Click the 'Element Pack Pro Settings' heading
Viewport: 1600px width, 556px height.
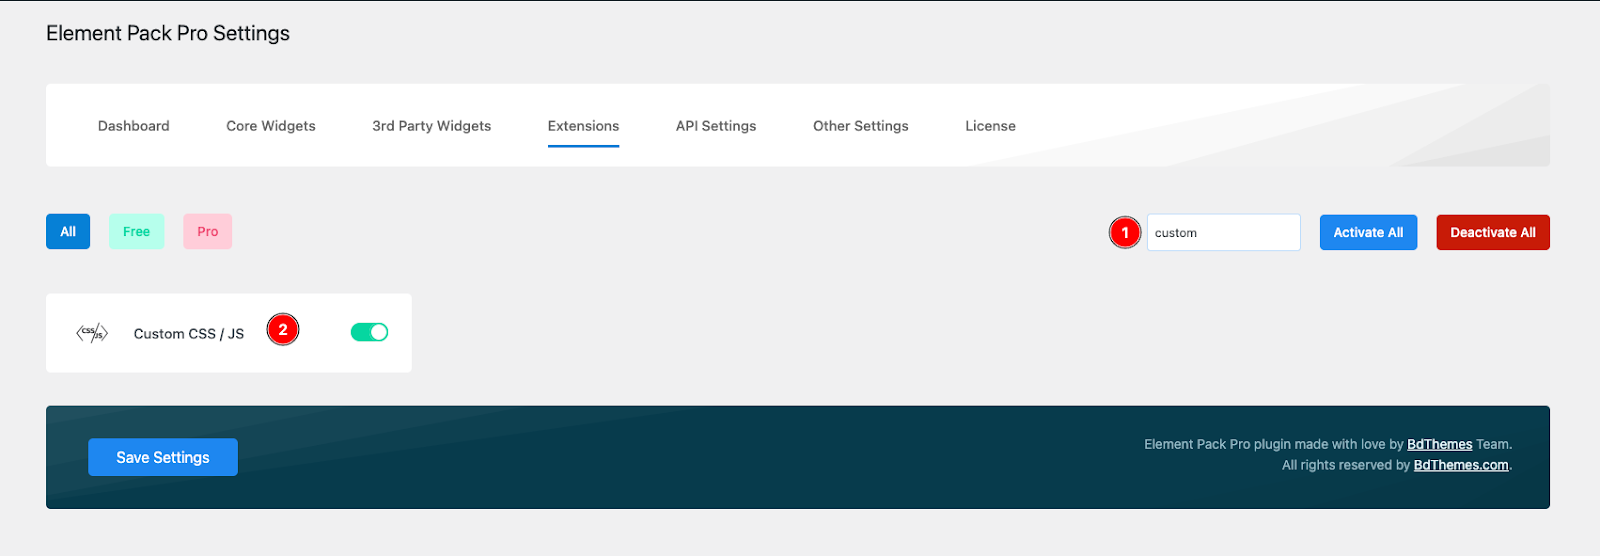168,33
